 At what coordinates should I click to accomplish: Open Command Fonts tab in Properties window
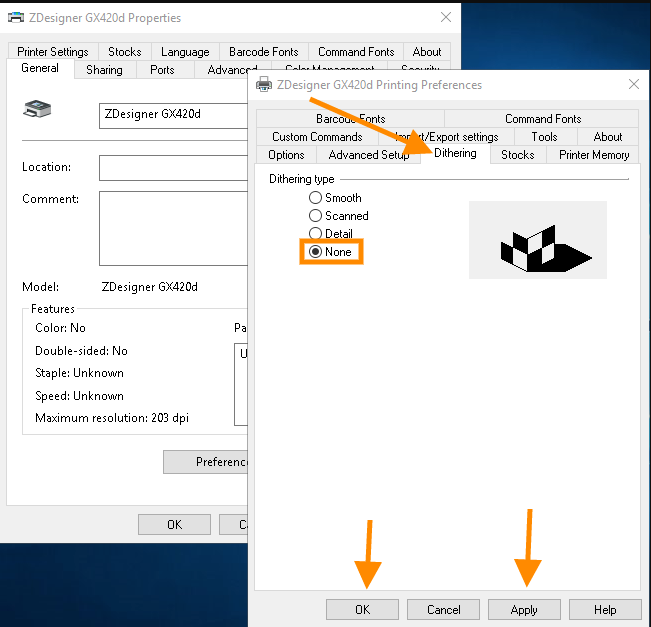click(356, 51)
